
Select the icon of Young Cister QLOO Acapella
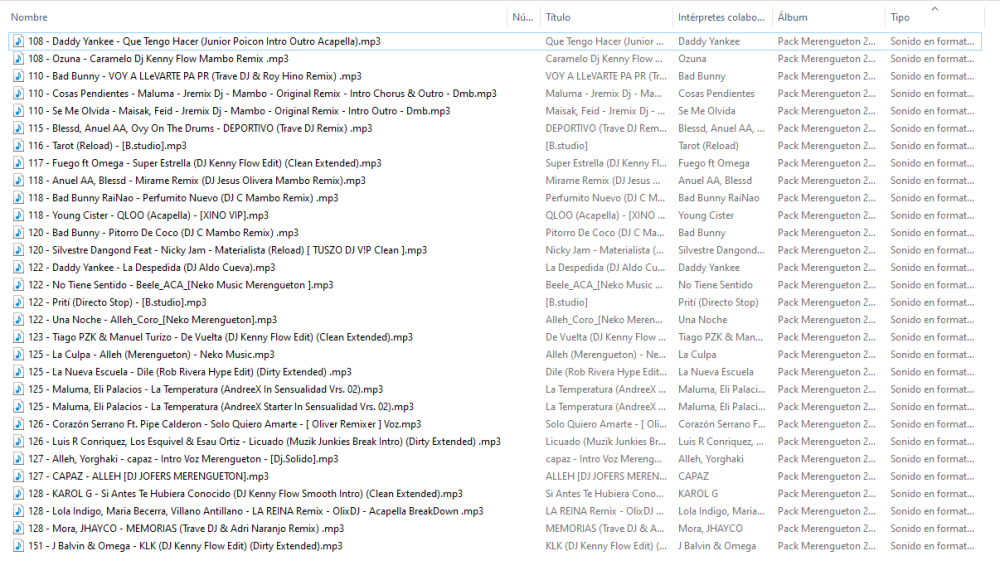coord(18,215)
